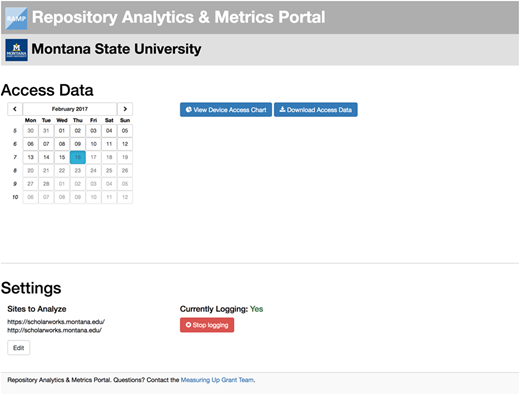Screen dimensions: 520x395
Task: Click the RAMP logo icon
Action: click(16, 18)
